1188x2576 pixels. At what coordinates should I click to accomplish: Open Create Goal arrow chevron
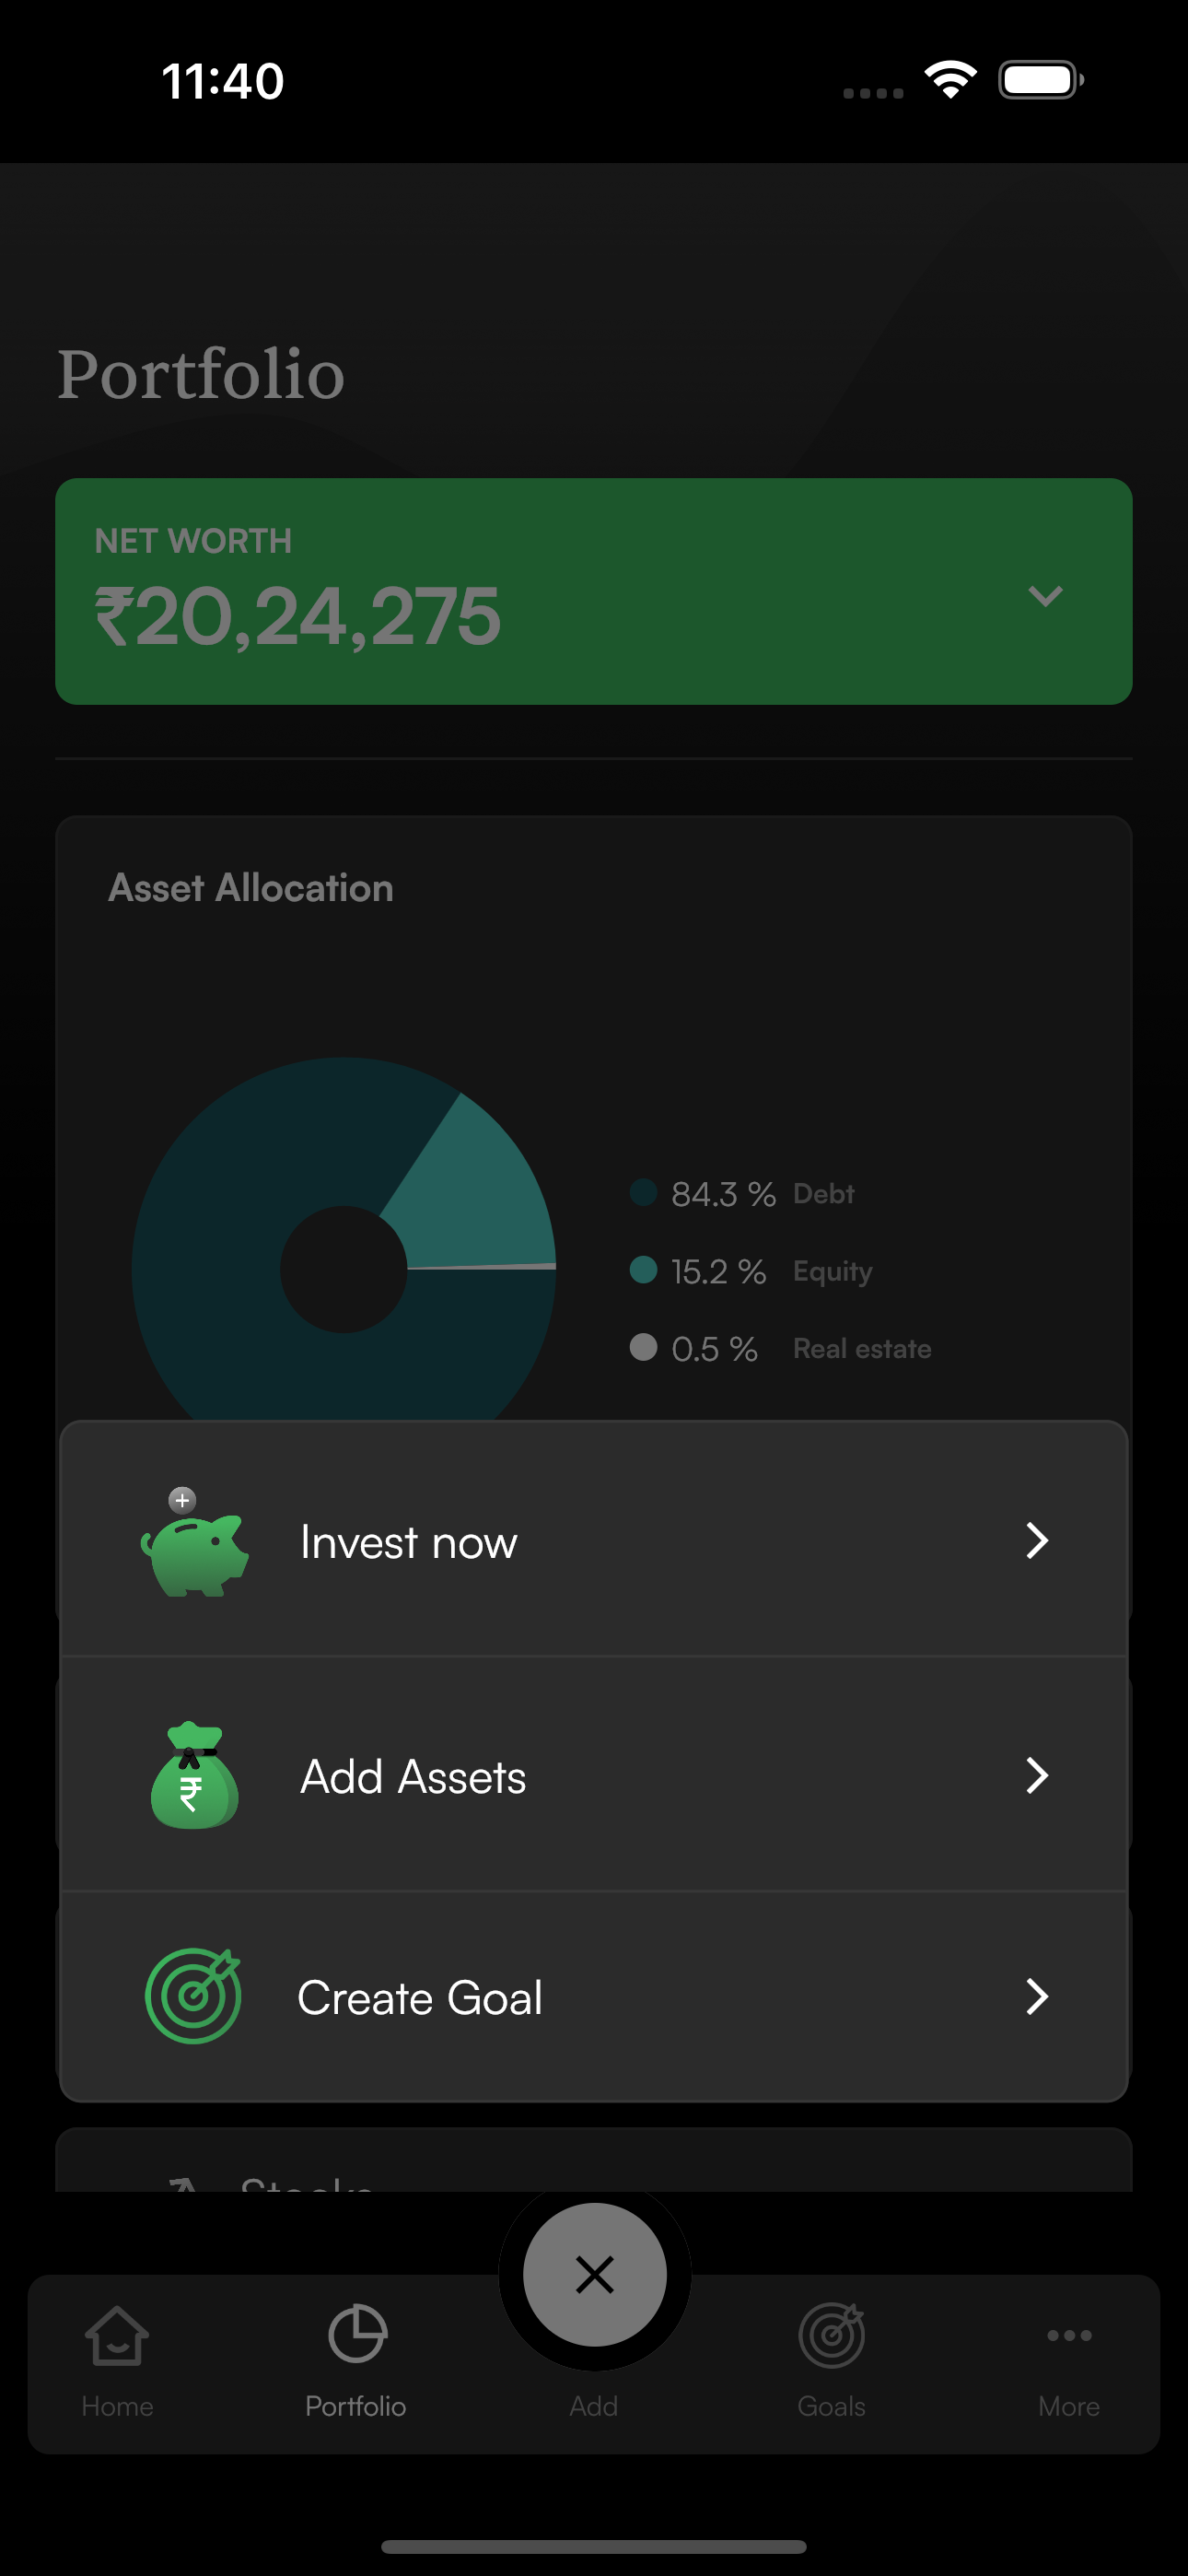[x=1037, y=1997]
